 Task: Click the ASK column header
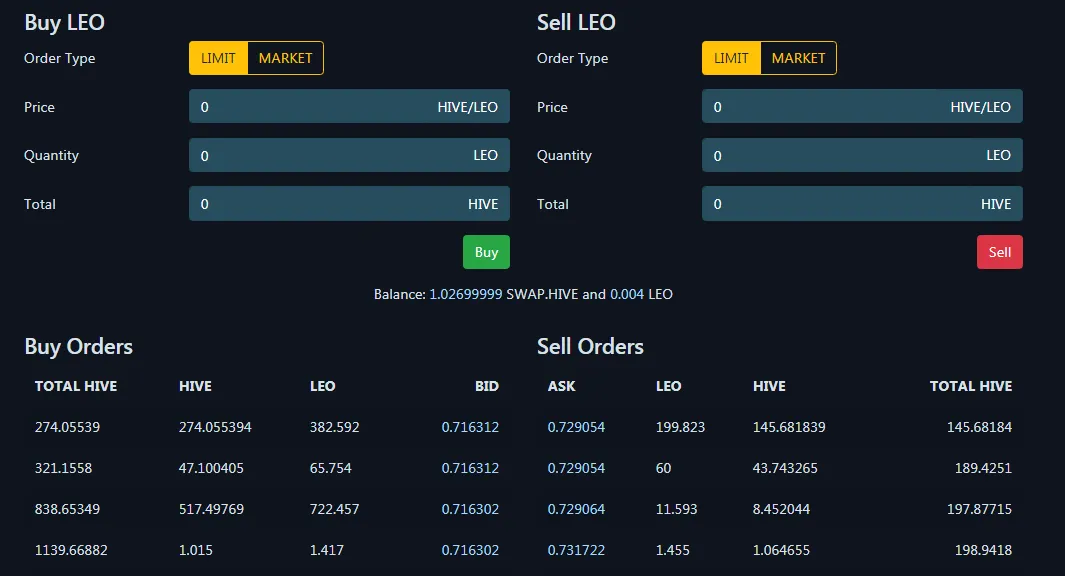[x=562, y=386]
